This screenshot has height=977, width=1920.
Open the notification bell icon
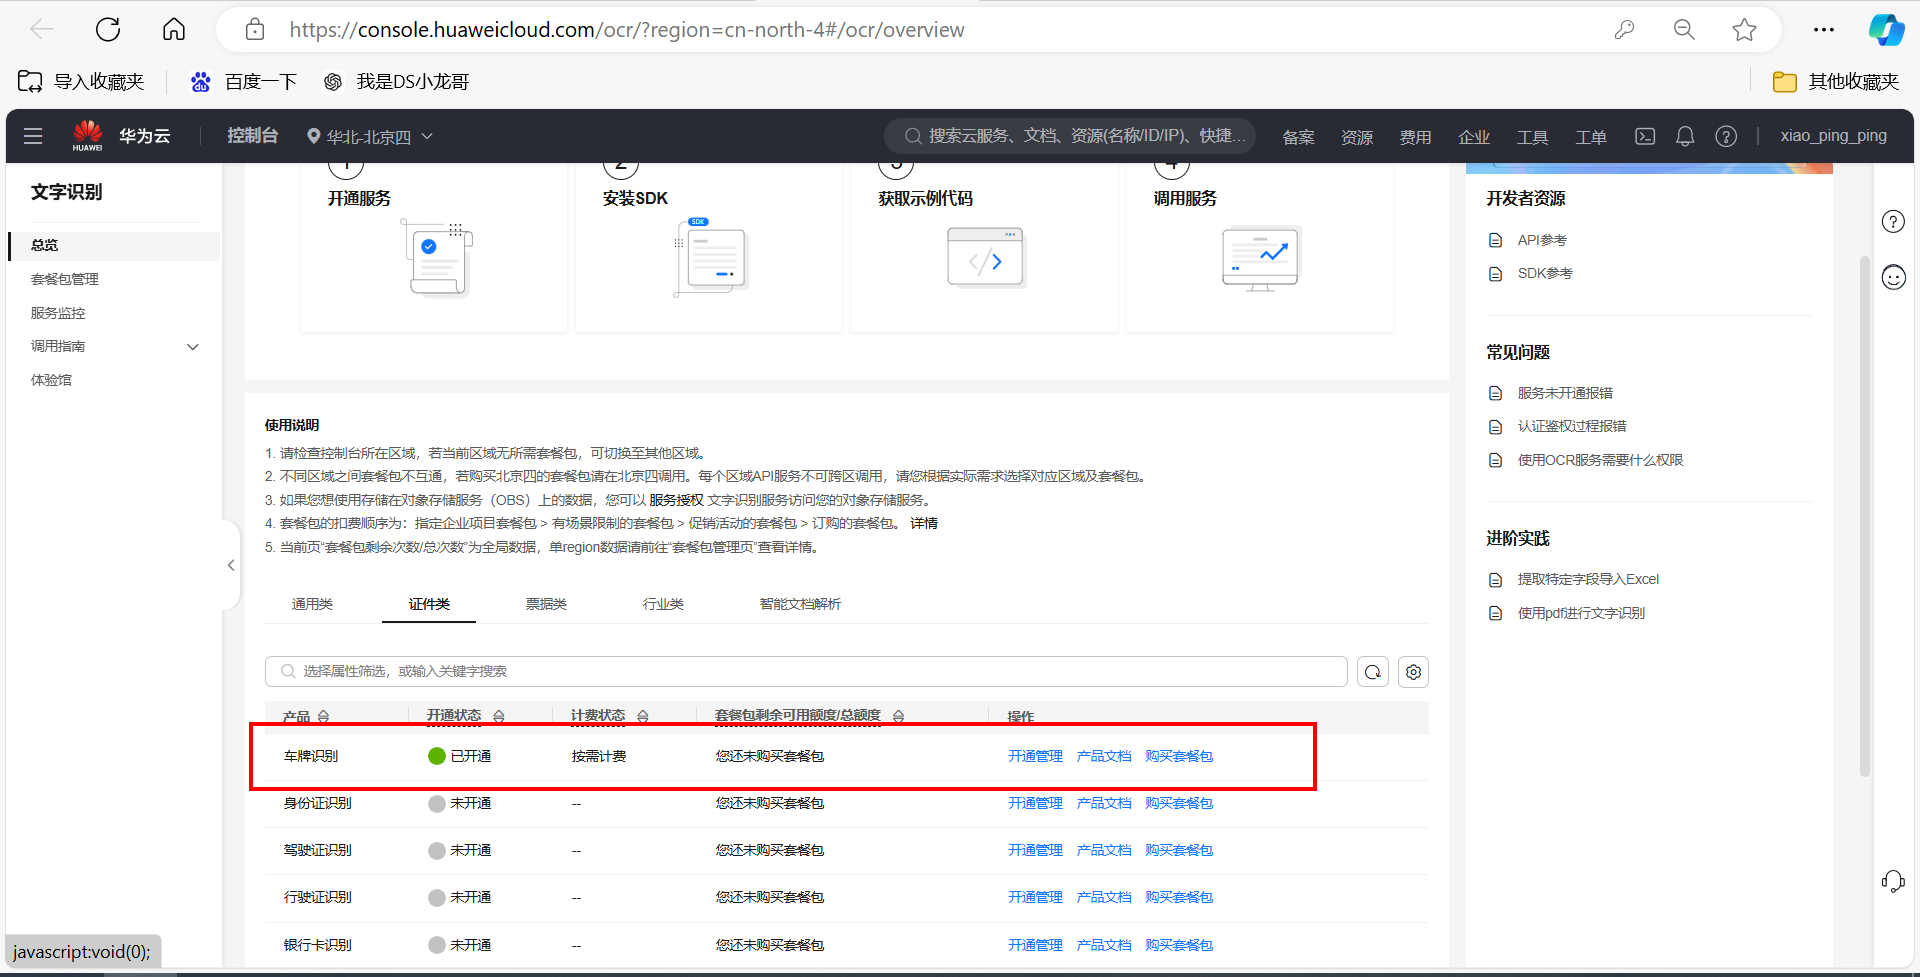tap(1685, 136)
